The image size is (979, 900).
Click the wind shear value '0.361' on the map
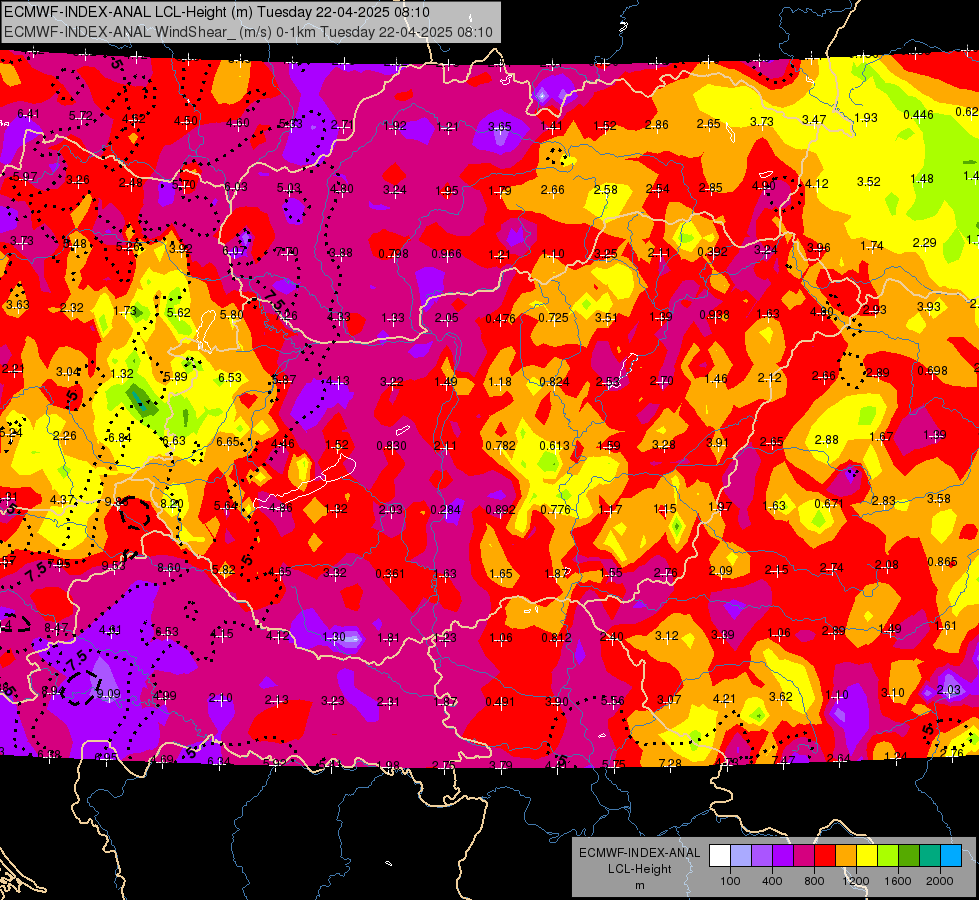(390, 573)
